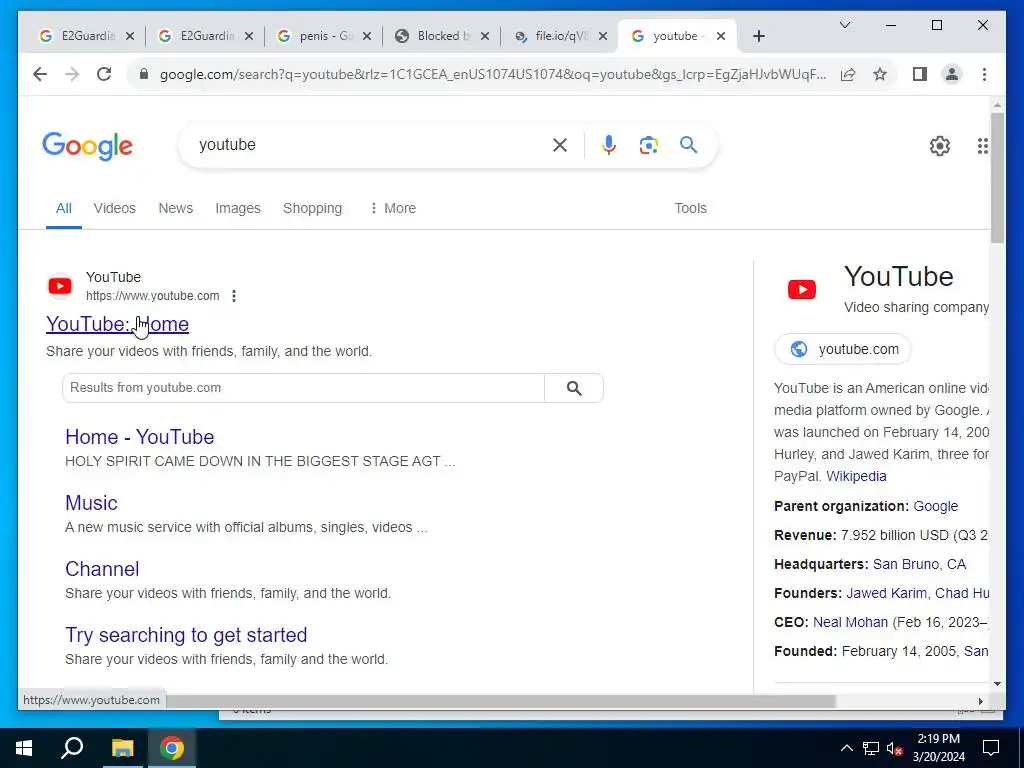The width and height of the screenshot is (1024, 768).
Task: Open Google search settings gear
Action: click(940, 146)
